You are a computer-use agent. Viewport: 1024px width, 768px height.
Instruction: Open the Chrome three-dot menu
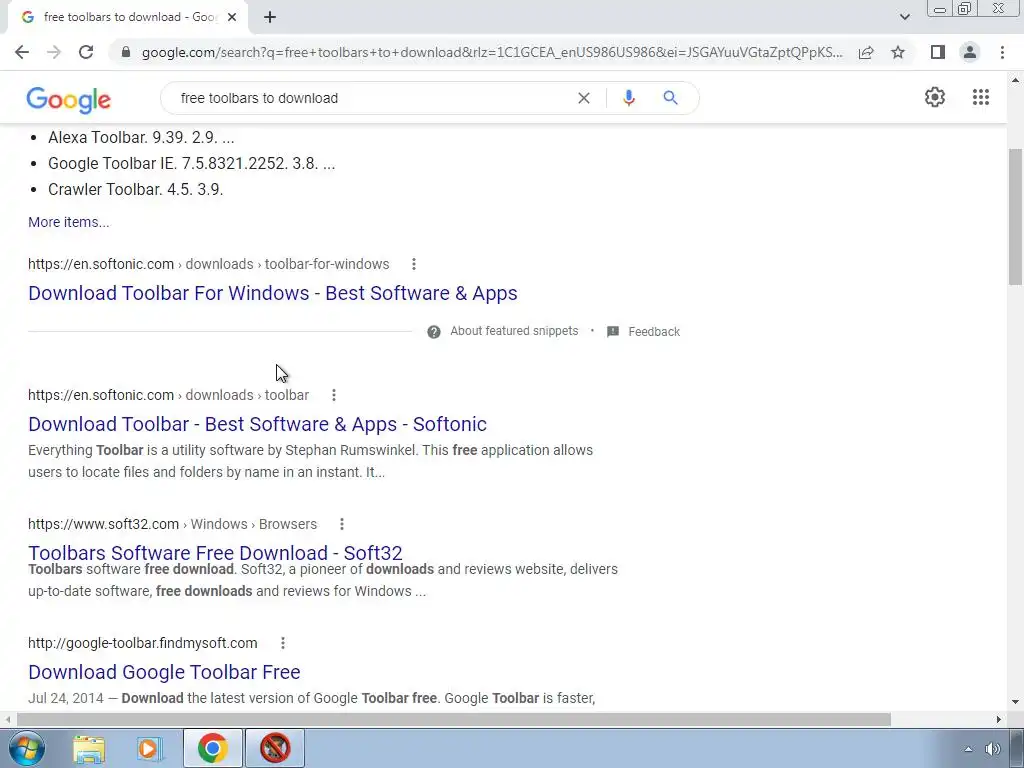coord(1002,52)
